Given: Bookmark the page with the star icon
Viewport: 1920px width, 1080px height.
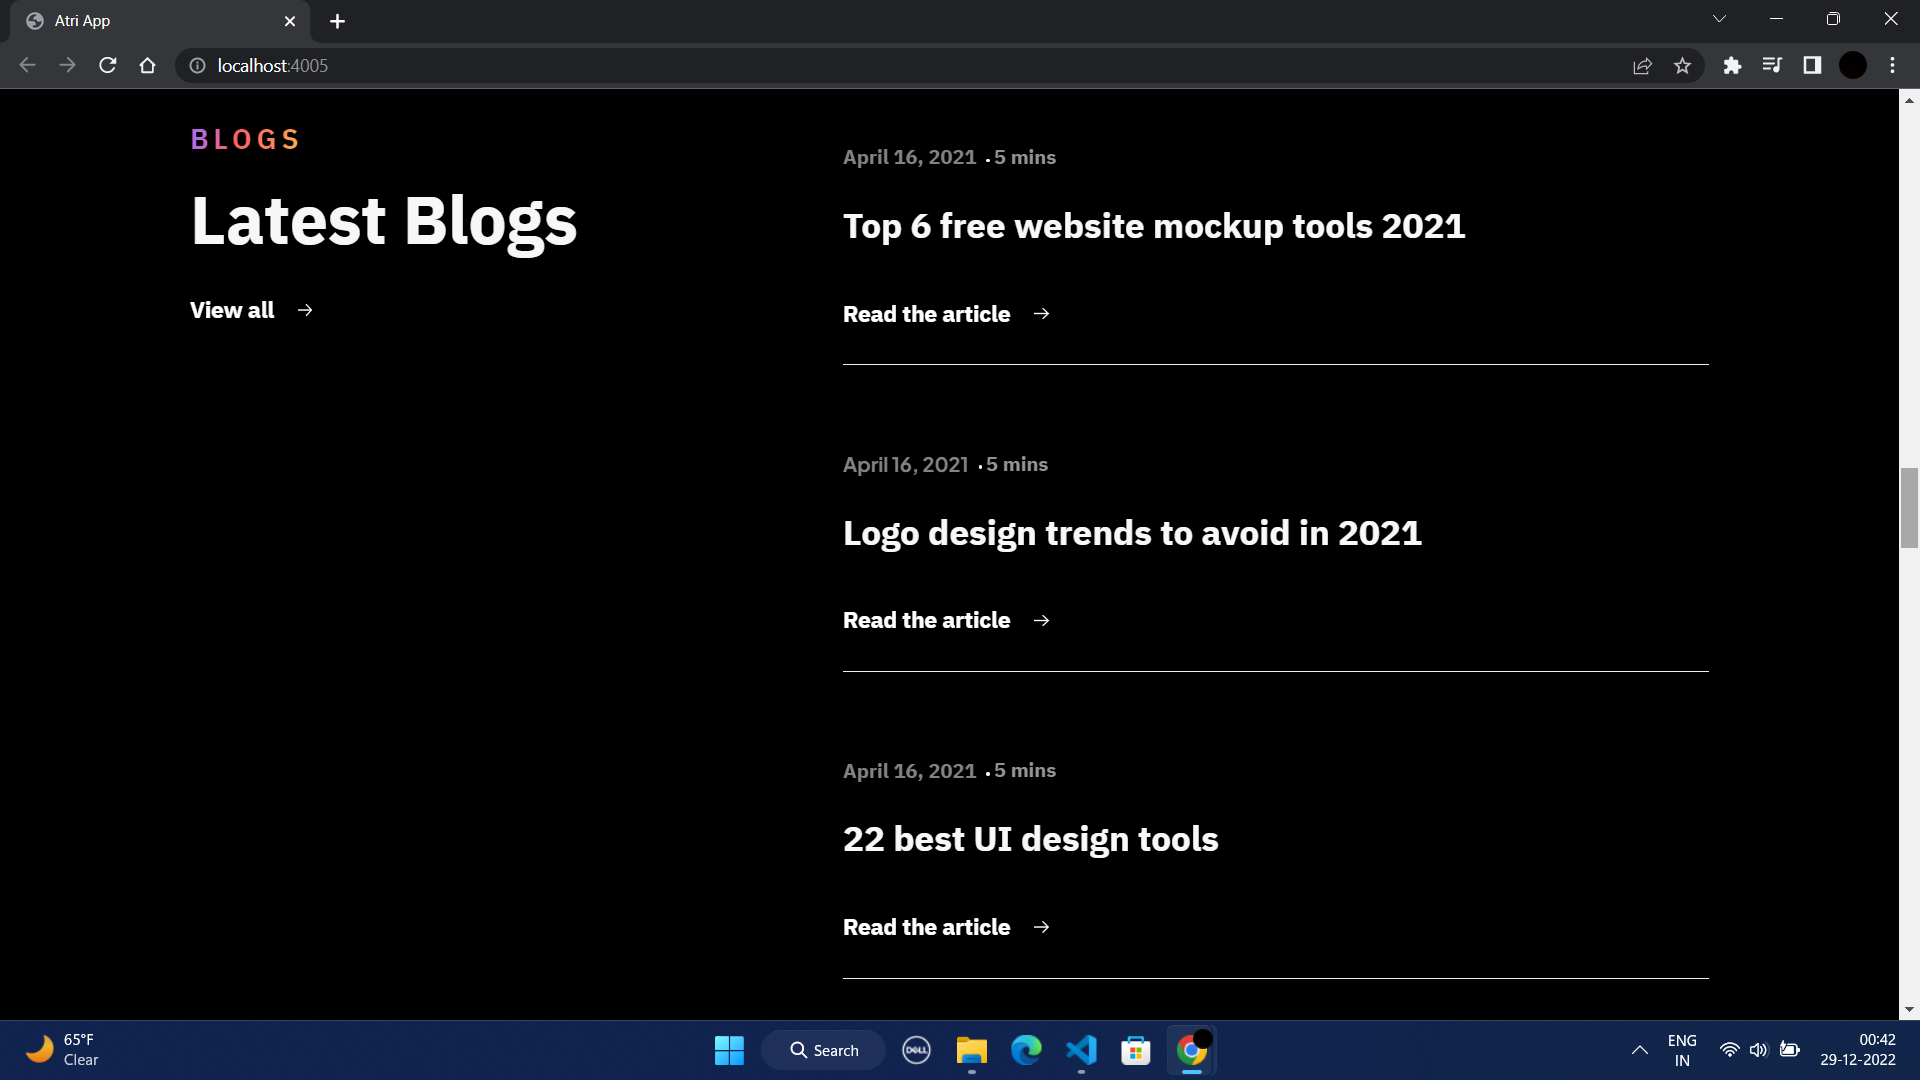Looking at the screenshot, I should click(1683, 65).
